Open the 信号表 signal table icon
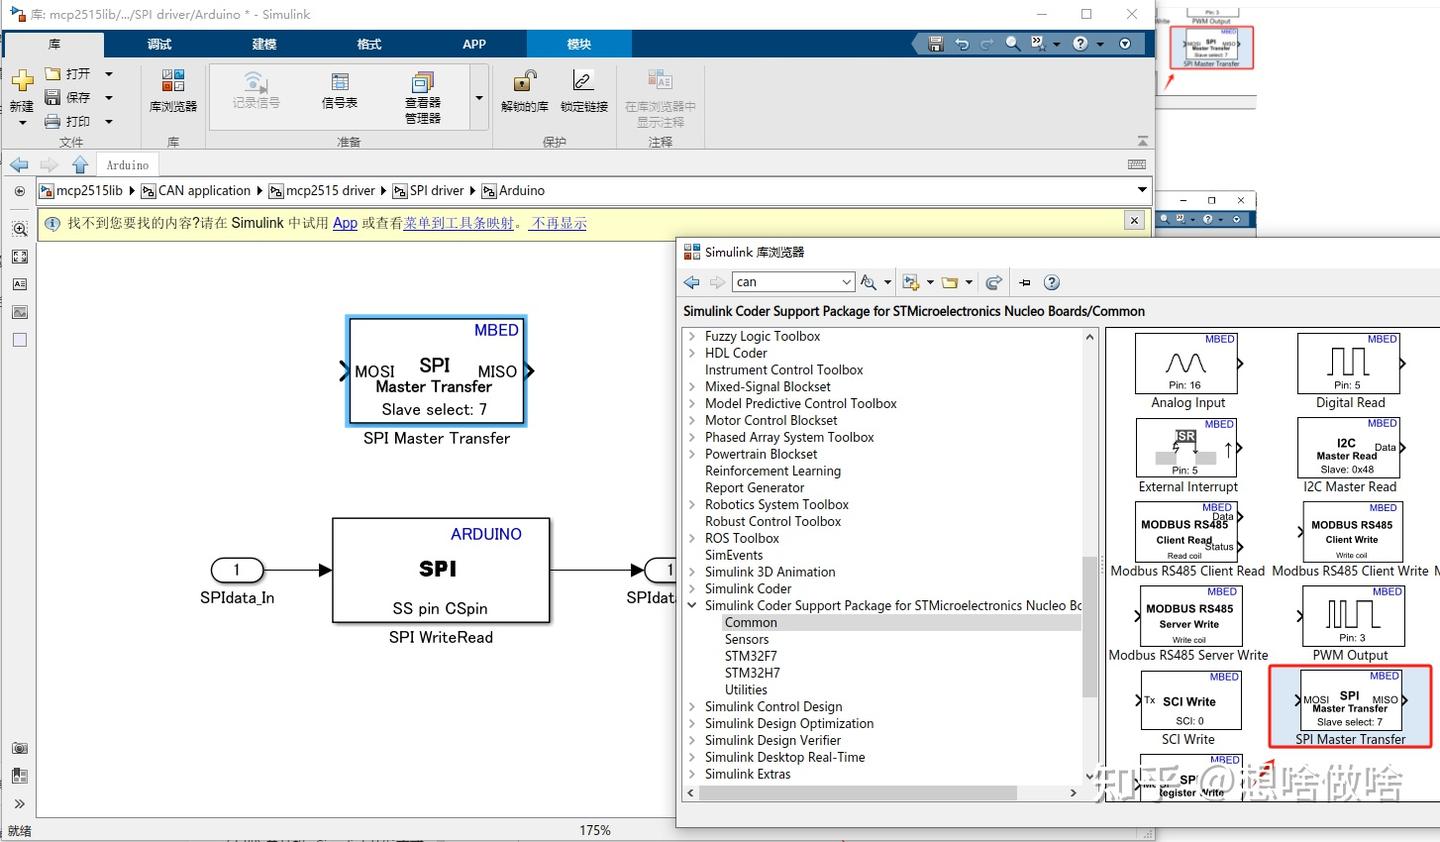The height and width of the screenshot is (842, 1440). (x=340, y=81)
